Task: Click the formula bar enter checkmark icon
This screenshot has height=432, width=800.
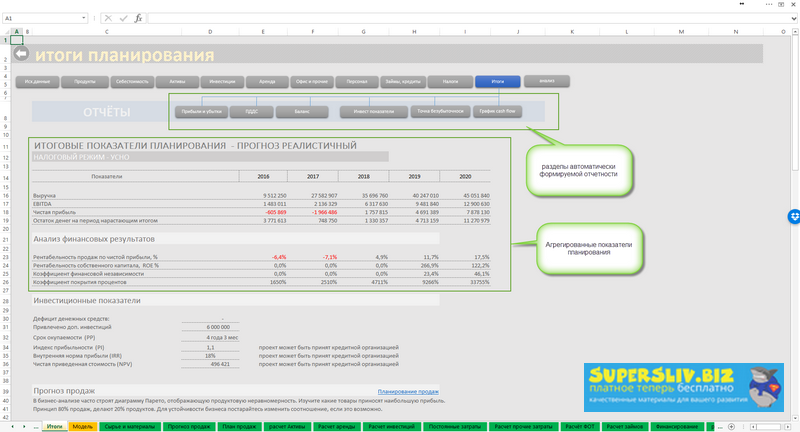Action: 123,18
